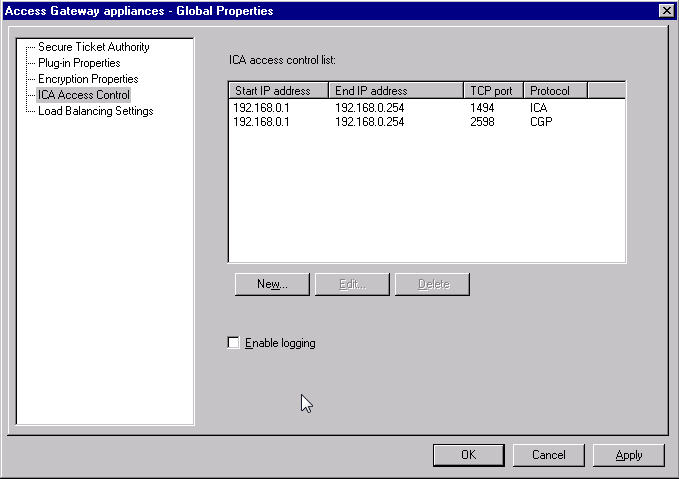Close the Global Properties dialog
Screen dimensions: 679x479
(666, 10)
